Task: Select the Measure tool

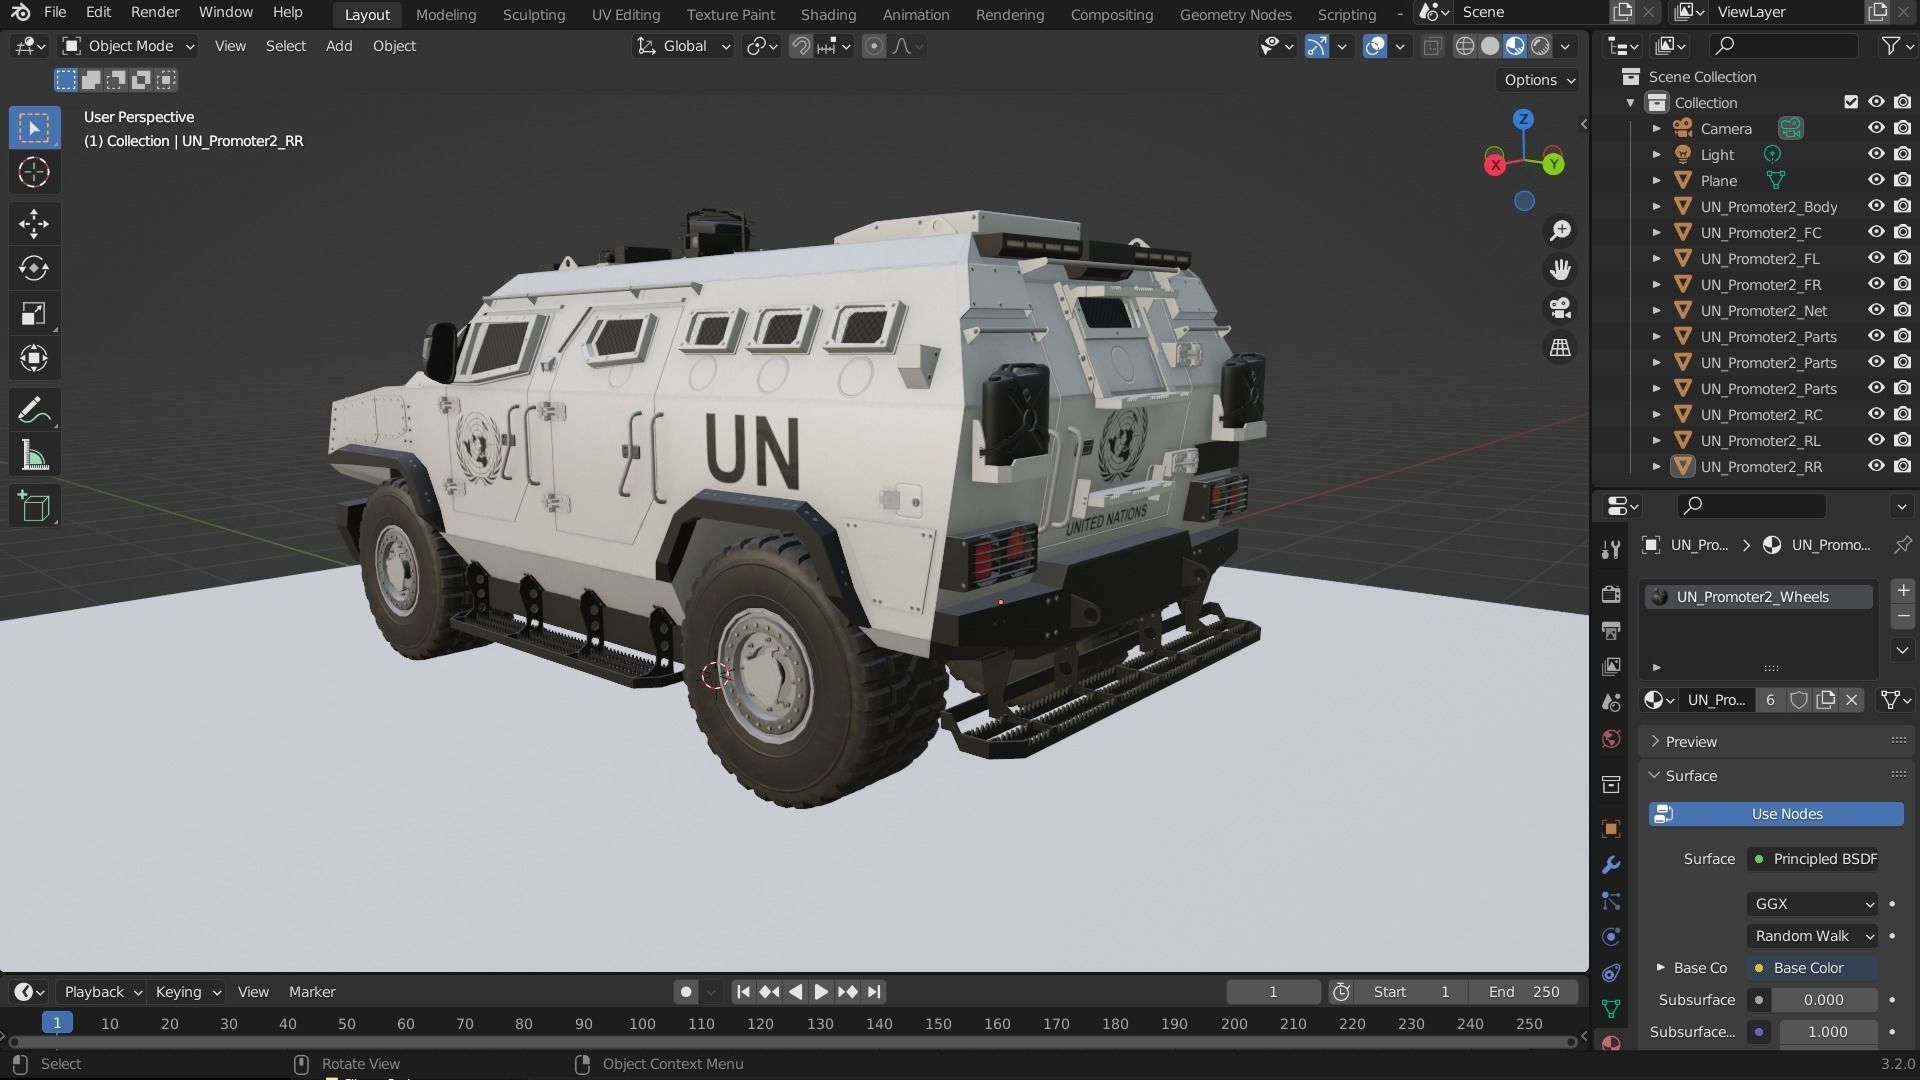Action: click(x=34, y=456)
